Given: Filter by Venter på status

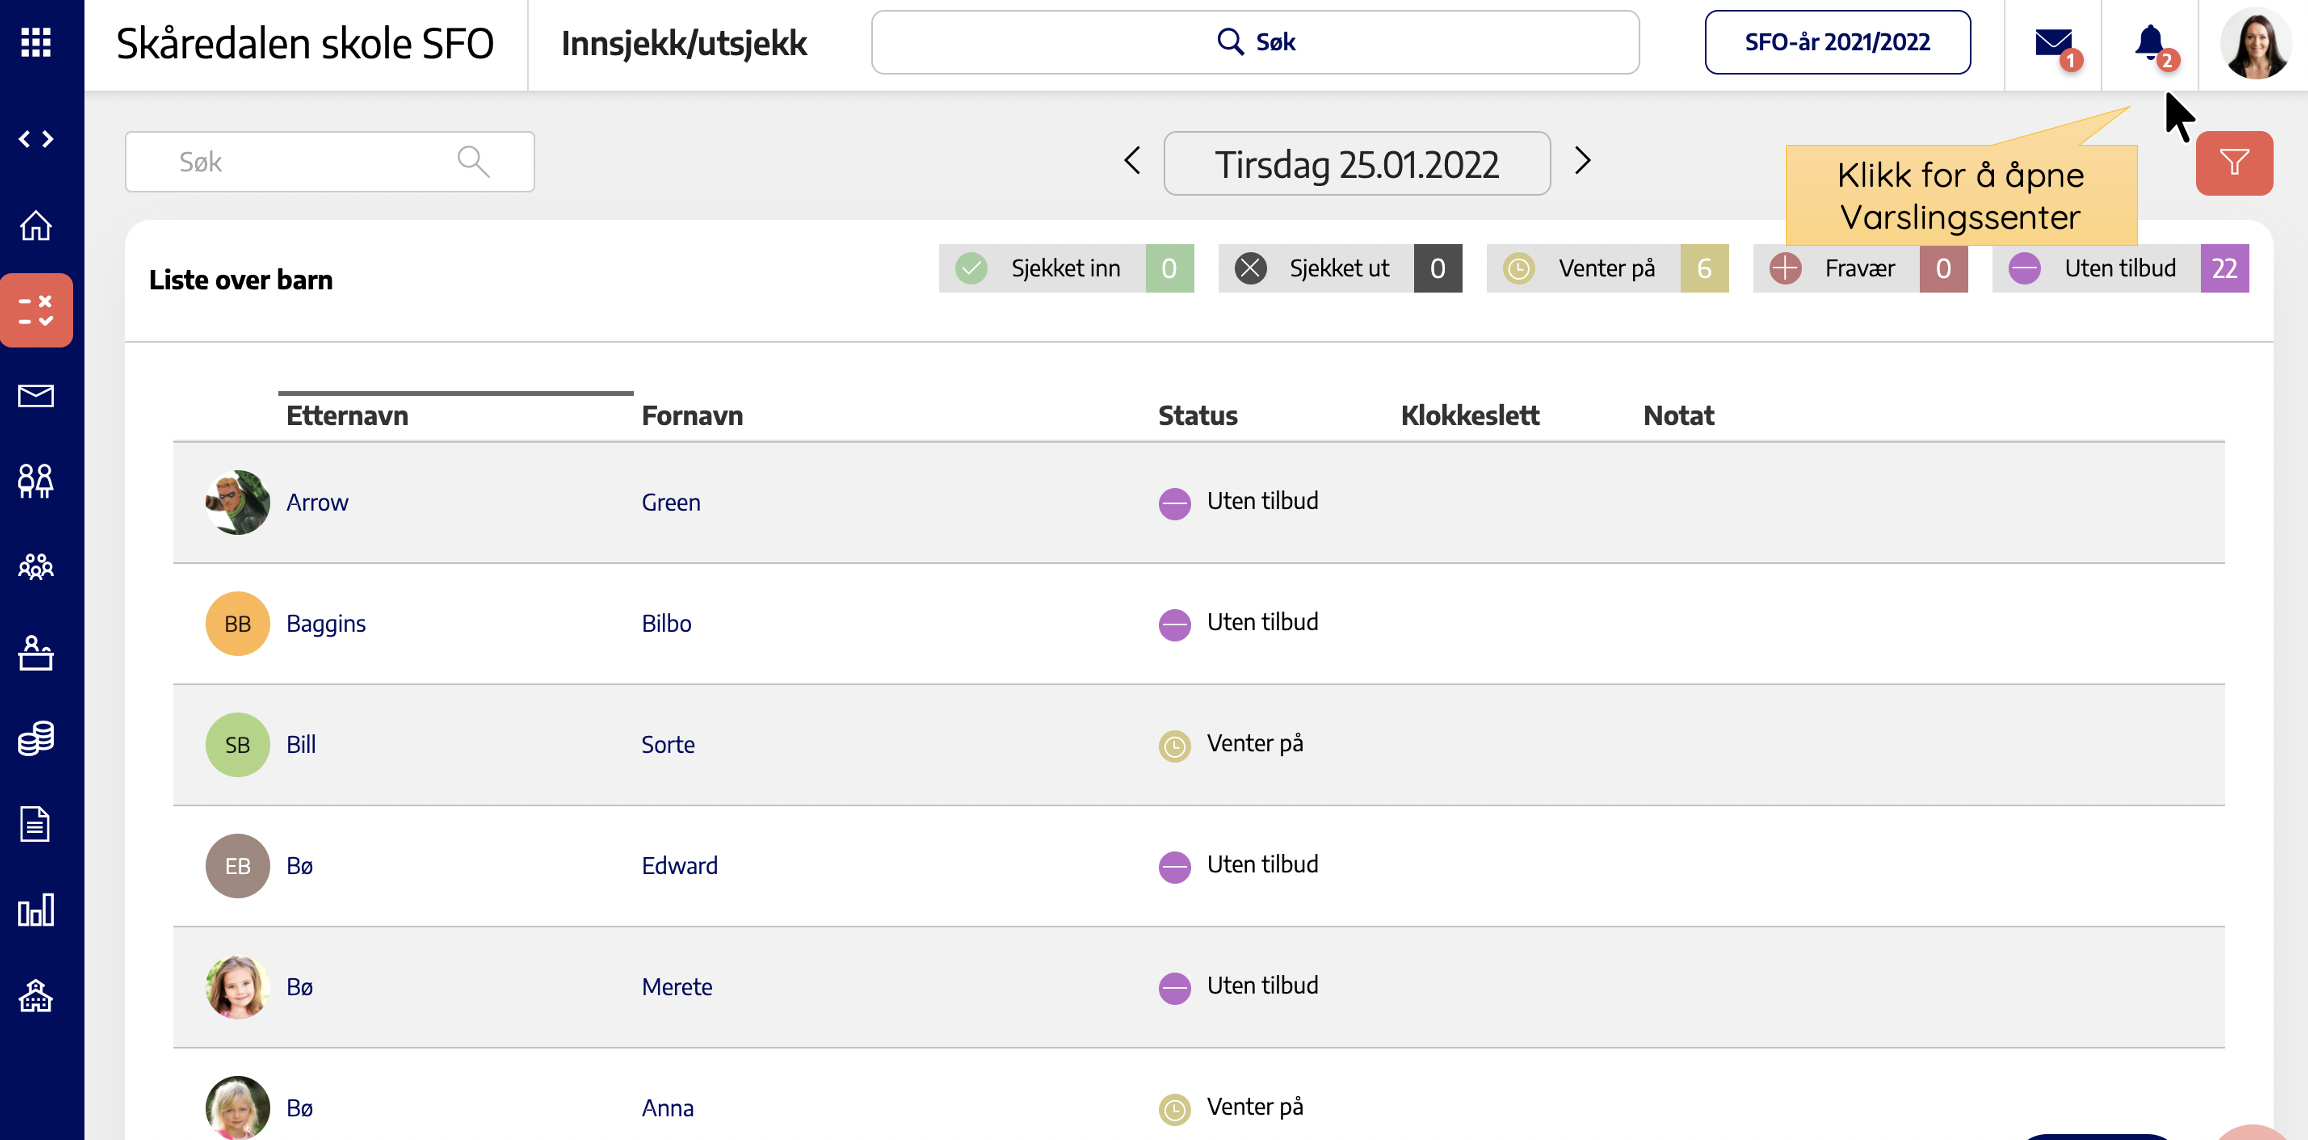Looking at the screenshot, I should (x=1607, y=268).
